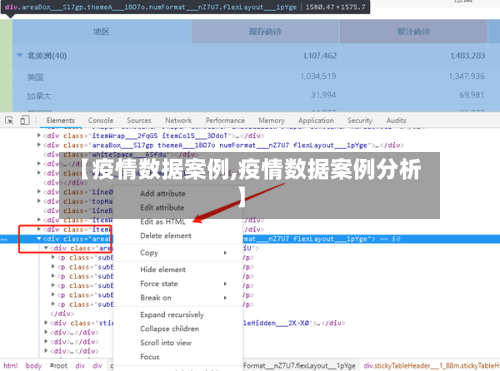The image size is (500, 371).
Task: Select the whiteSpace___6Sfdu div row
Action: pyautogui.click(x=121, y=155)
